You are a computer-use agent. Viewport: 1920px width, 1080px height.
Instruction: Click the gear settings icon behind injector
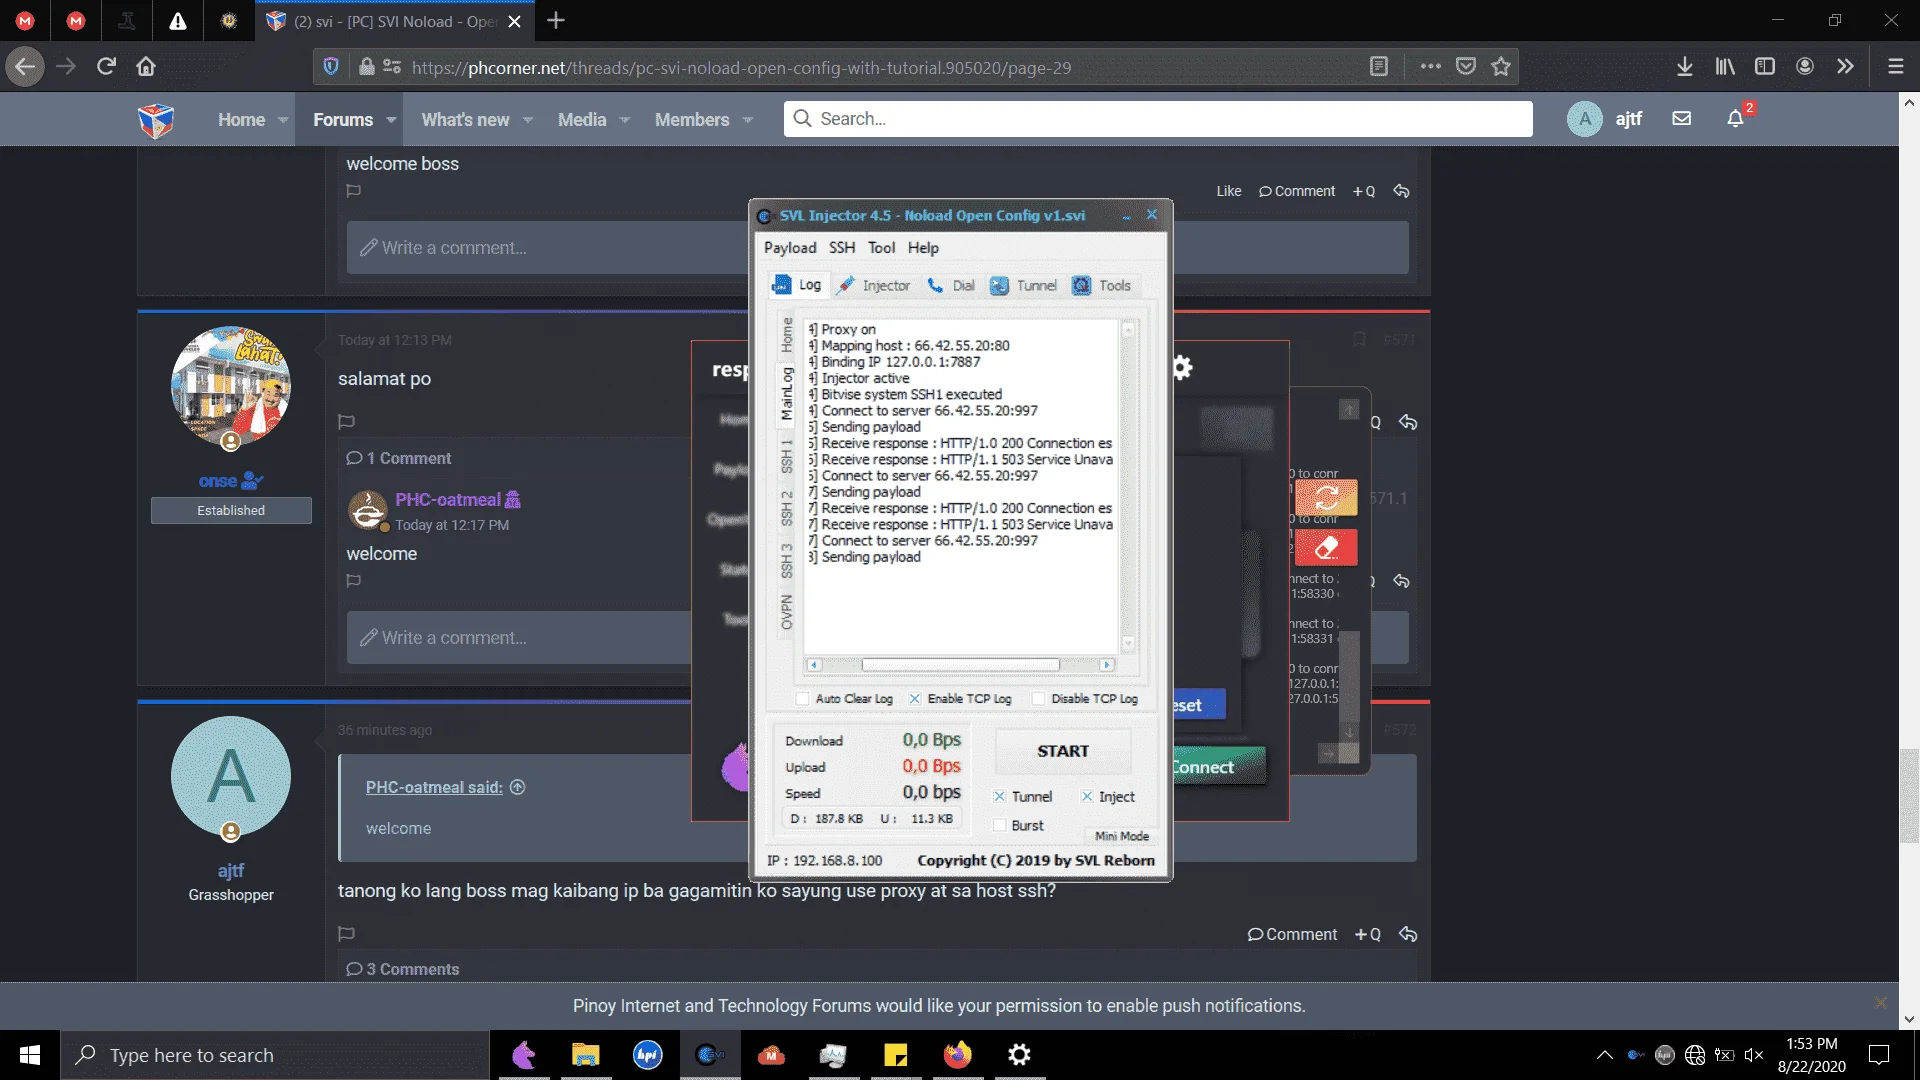click(1183, 368)
